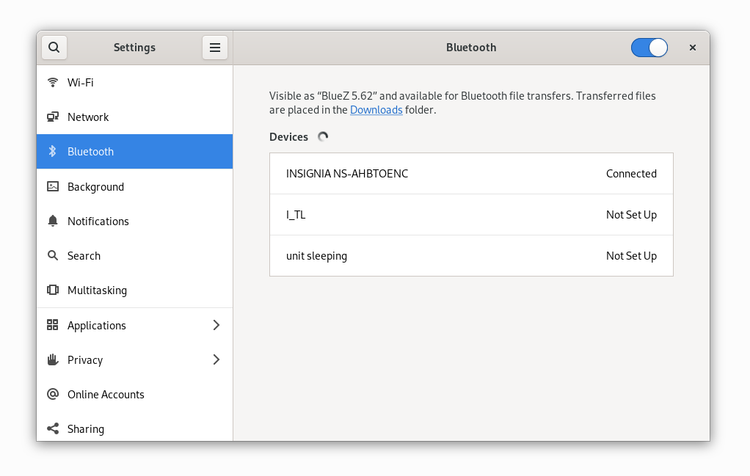Image resolution: width=750 pixels, height=476 pixels.
Task: Click the Bluetooth symbol icon in sidebar
Action: (53, 151)
